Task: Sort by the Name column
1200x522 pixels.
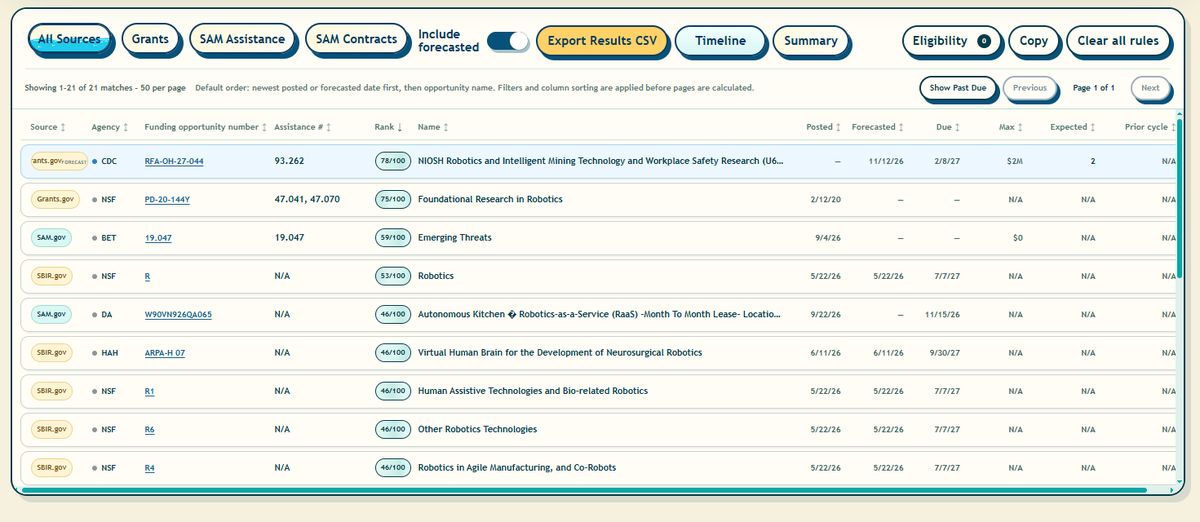Action: tap(433, 127)
